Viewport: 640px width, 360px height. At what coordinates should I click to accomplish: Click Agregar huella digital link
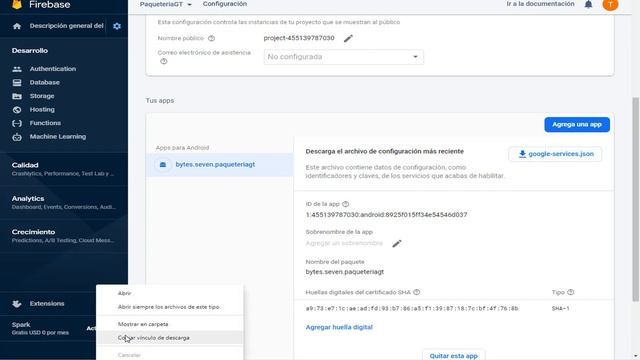[x=339, y=327]
